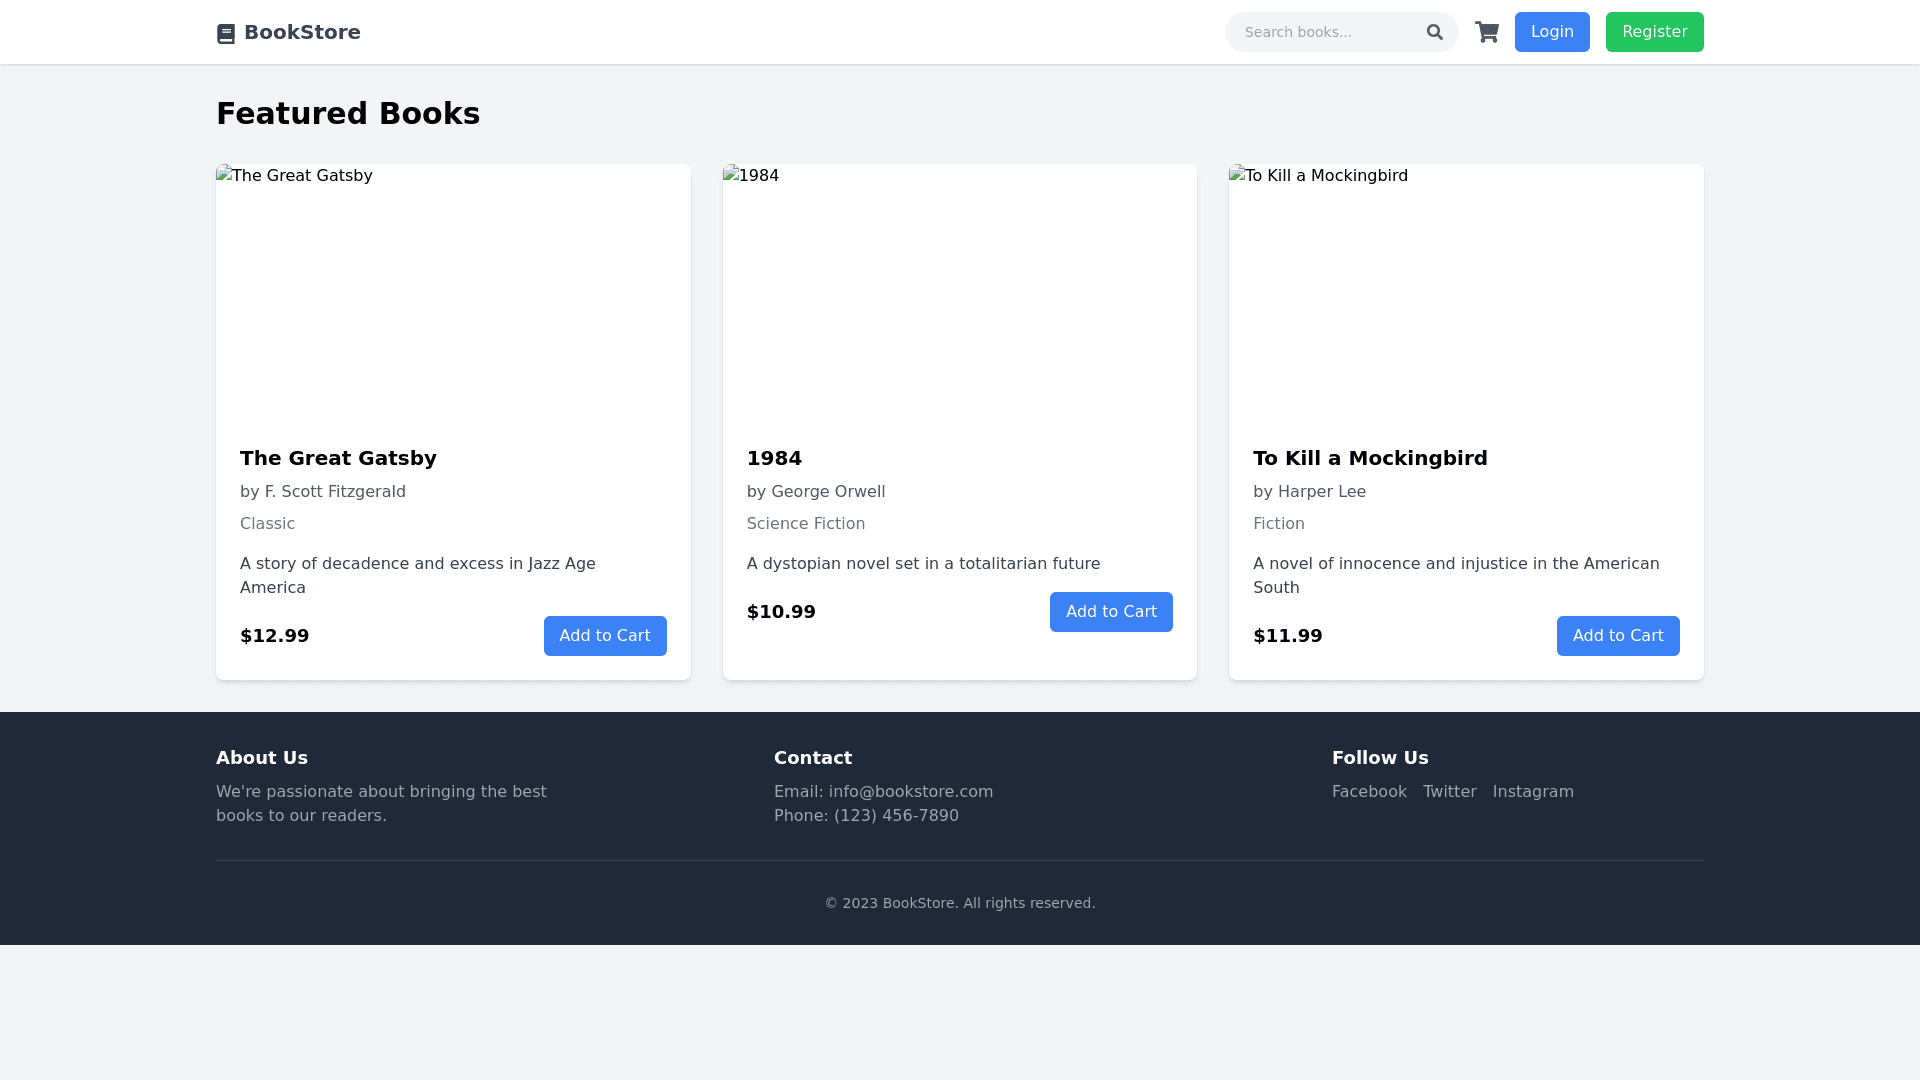Click The Great Gatsby title text
The width and height of the screenshot is (1920, 1080).
338,458
